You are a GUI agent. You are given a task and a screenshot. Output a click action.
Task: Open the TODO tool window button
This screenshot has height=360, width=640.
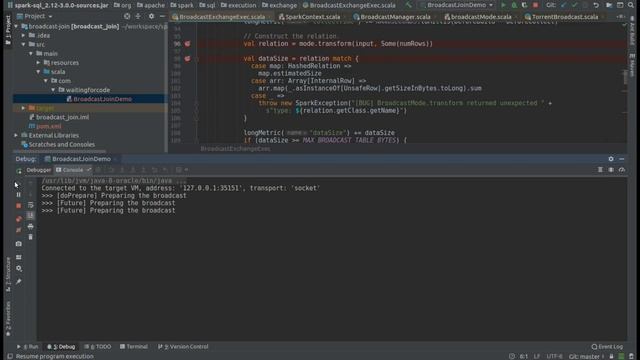(98, 347)
